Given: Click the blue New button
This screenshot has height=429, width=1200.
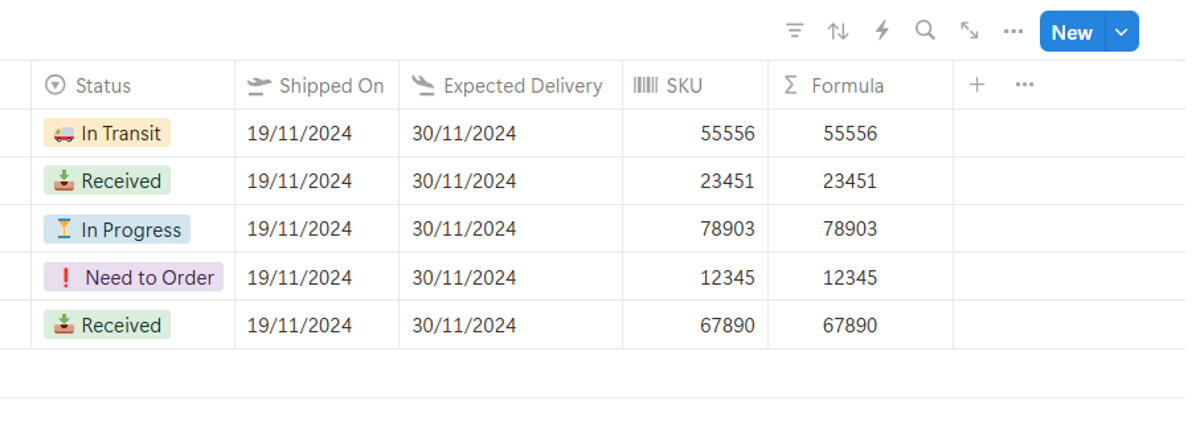Looking at the screenshot, I should click(x=1071, y=32).
